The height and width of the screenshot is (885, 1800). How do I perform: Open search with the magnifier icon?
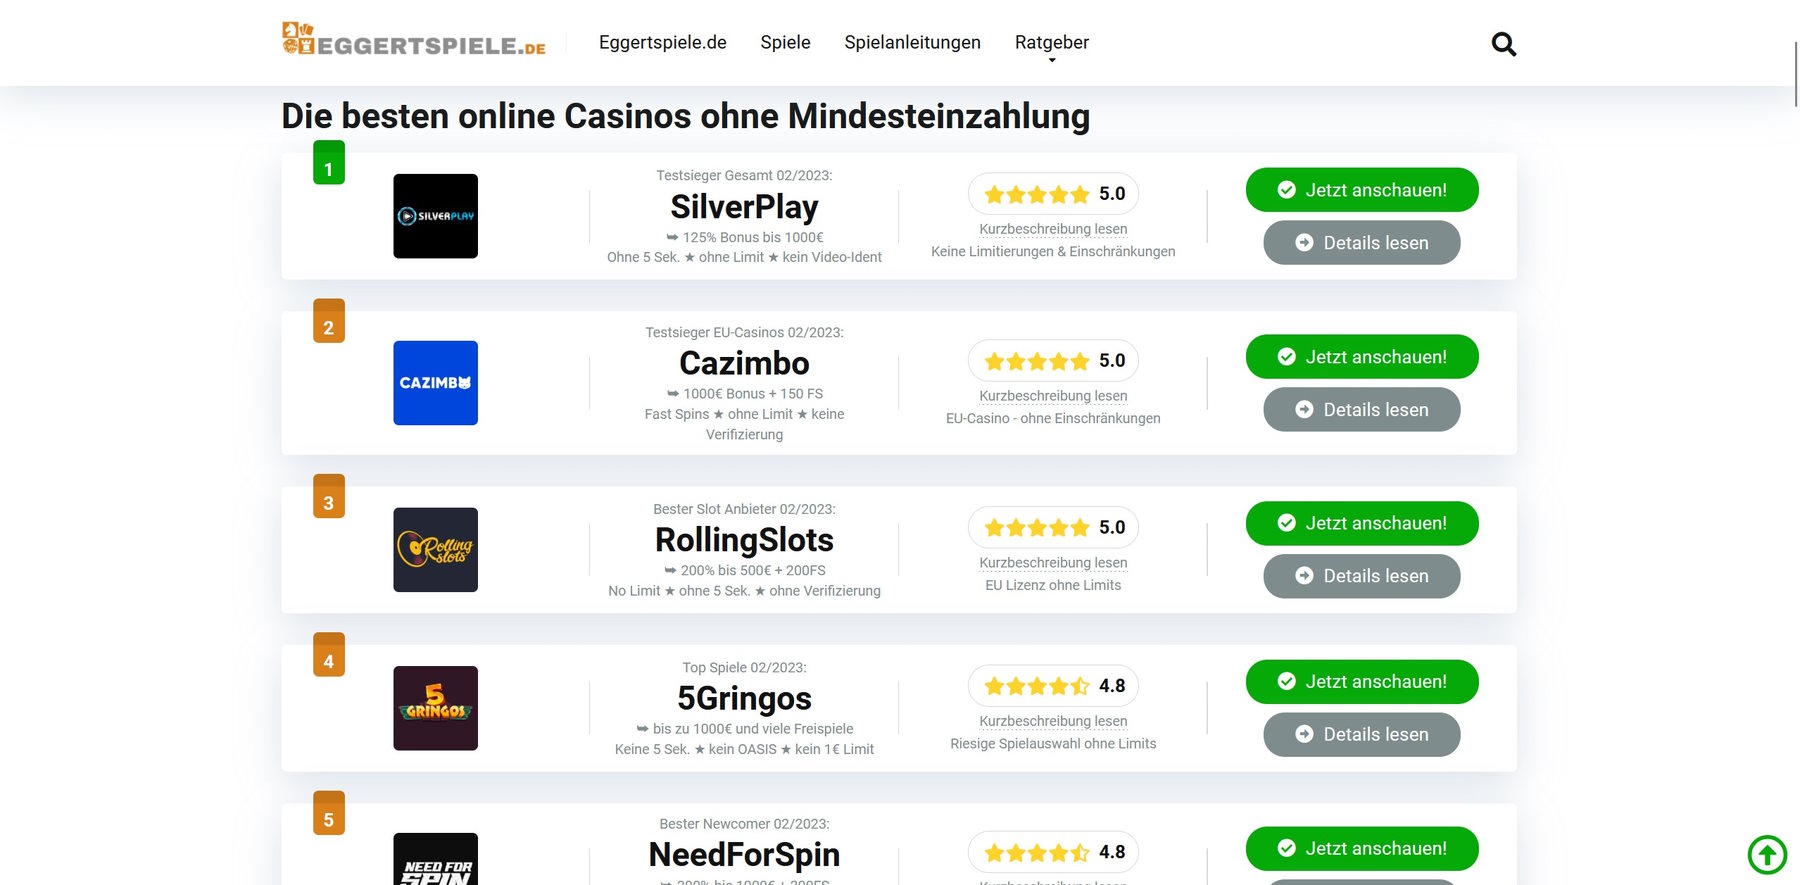click(1503, 44)
